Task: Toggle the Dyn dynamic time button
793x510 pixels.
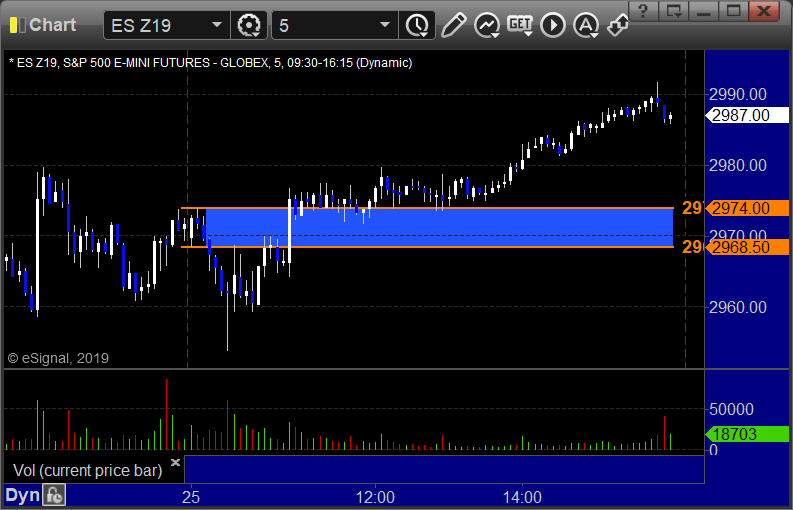Action: coord(23,496)
